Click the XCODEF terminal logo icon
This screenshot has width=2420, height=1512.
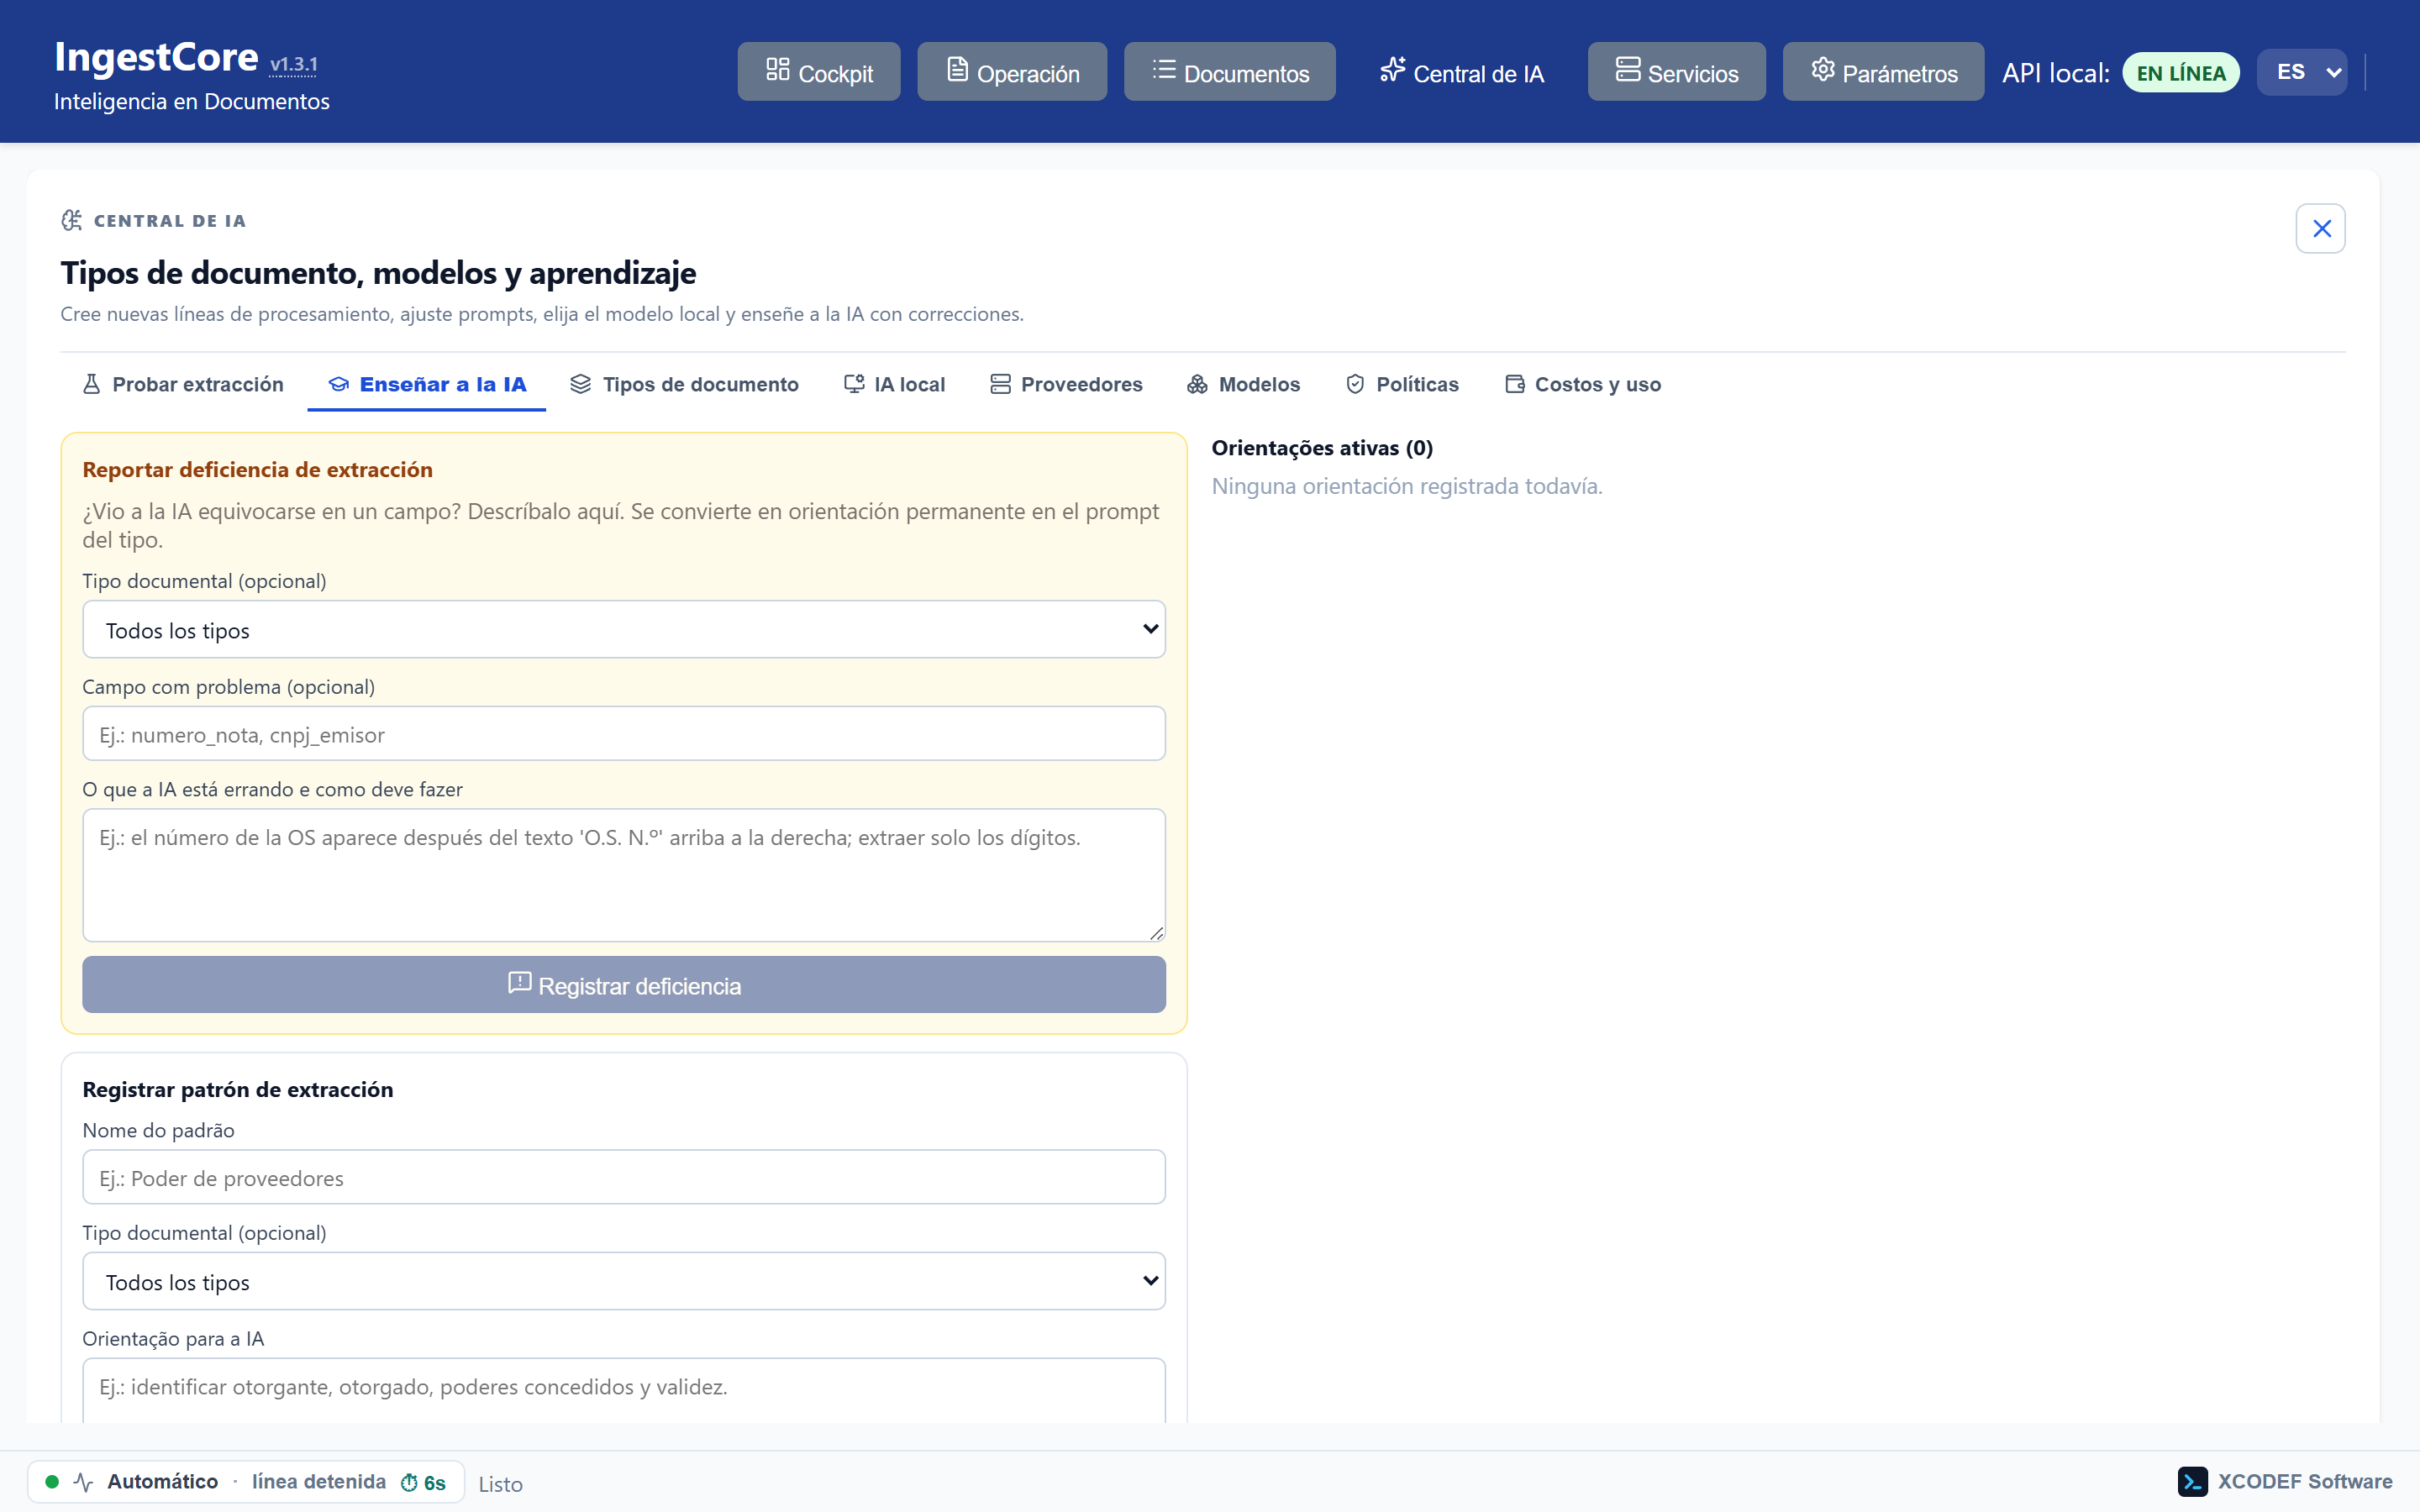(2193, 1482)
